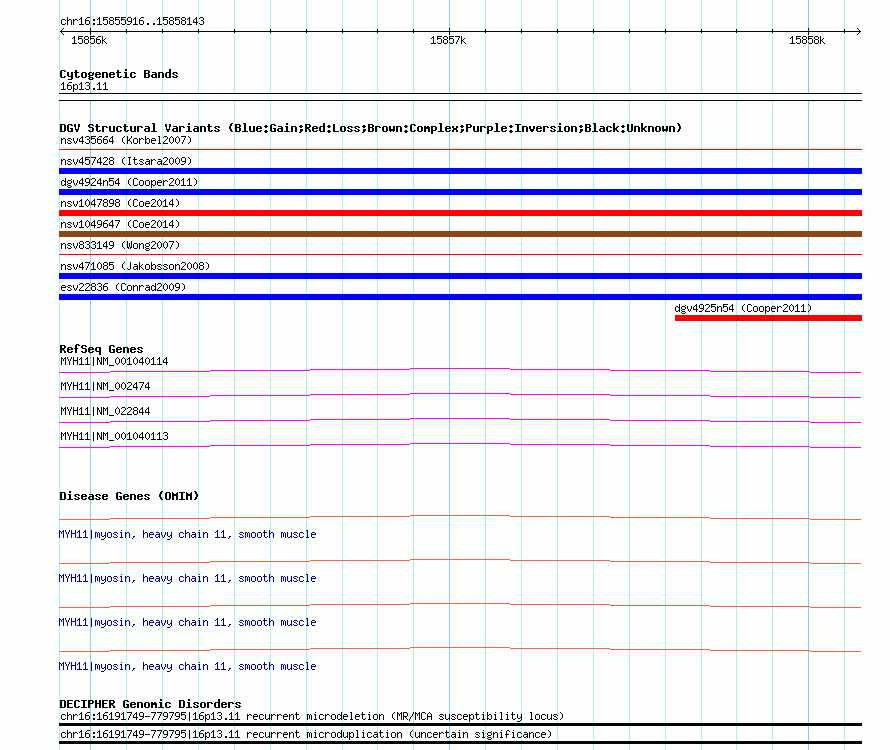Click the left arrow at ruler start
The image size is (890, 750).
tap(62, 31)
